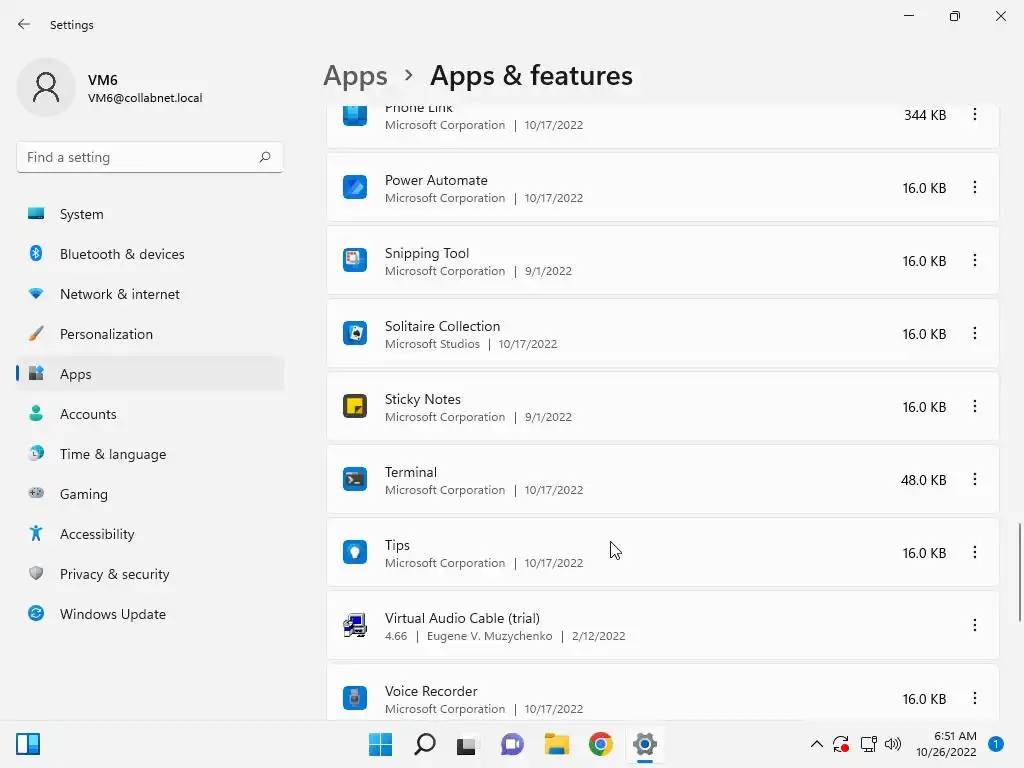Open more options for Power Automate
The image size is (1024, 768).
click(975, 188)
